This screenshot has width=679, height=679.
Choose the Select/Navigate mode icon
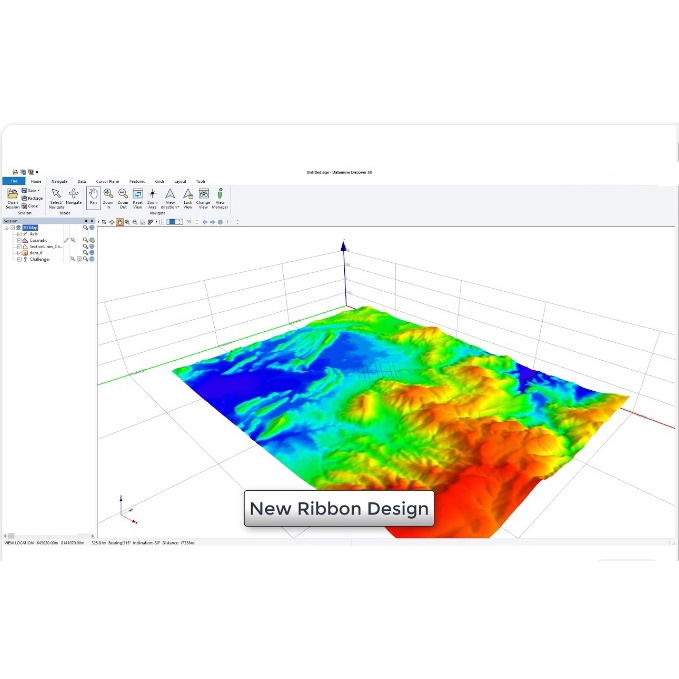56,197
